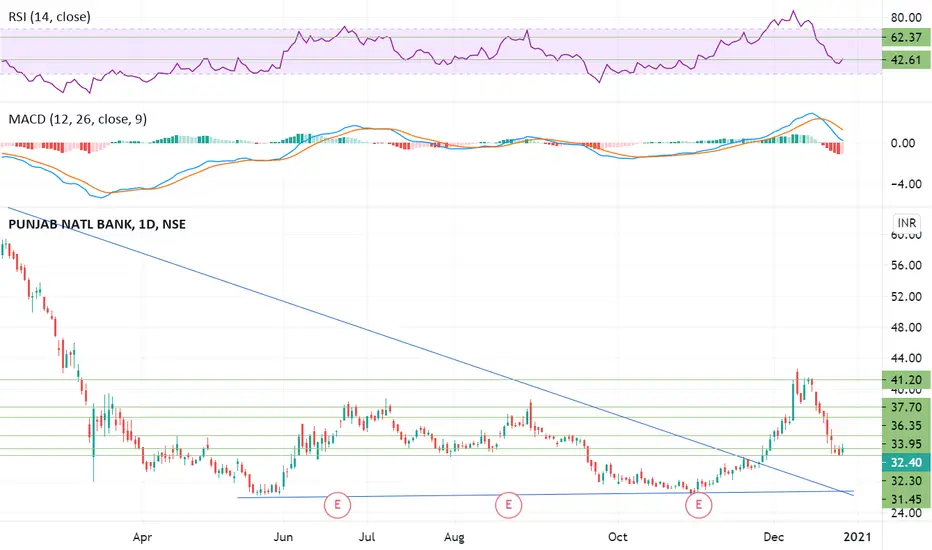Screen dimensions: 932x550
Task: Click the MACD scale value −4.00
Action: pyautogui.click(x=906, y=184)
